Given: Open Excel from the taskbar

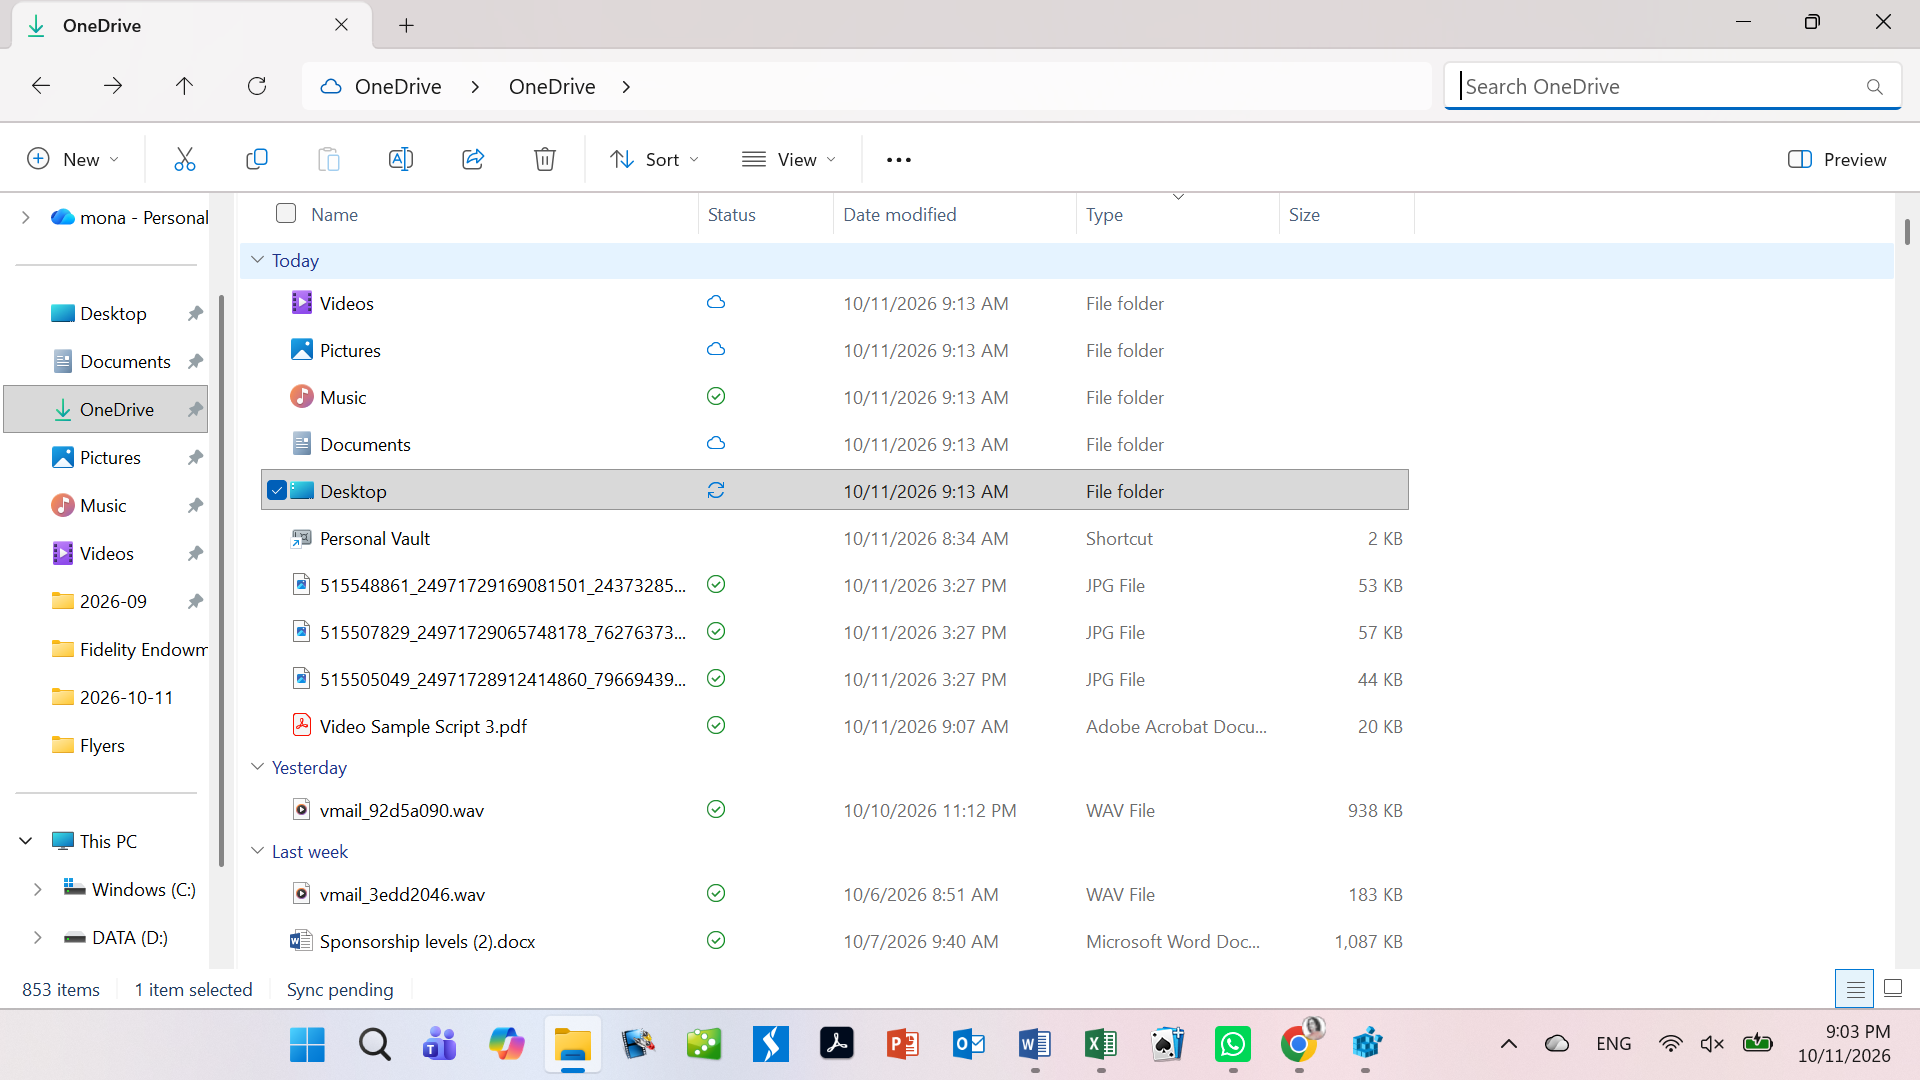Looking at the screenshot, I should tap(1101, 1045).
